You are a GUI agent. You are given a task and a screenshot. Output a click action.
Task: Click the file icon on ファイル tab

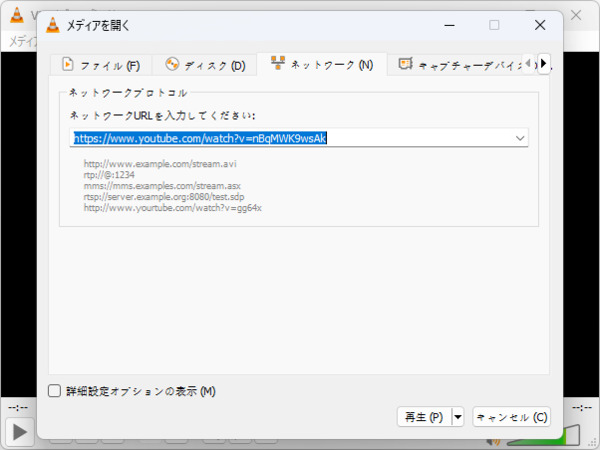68,64
